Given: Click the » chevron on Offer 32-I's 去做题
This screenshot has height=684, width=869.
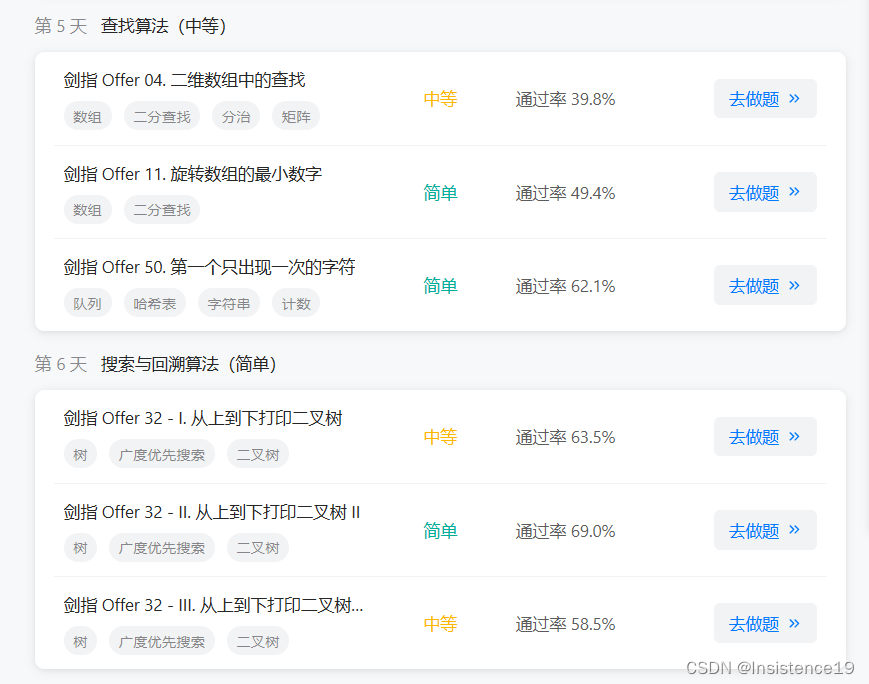Looking at the screenshot, I should (795, 436).
